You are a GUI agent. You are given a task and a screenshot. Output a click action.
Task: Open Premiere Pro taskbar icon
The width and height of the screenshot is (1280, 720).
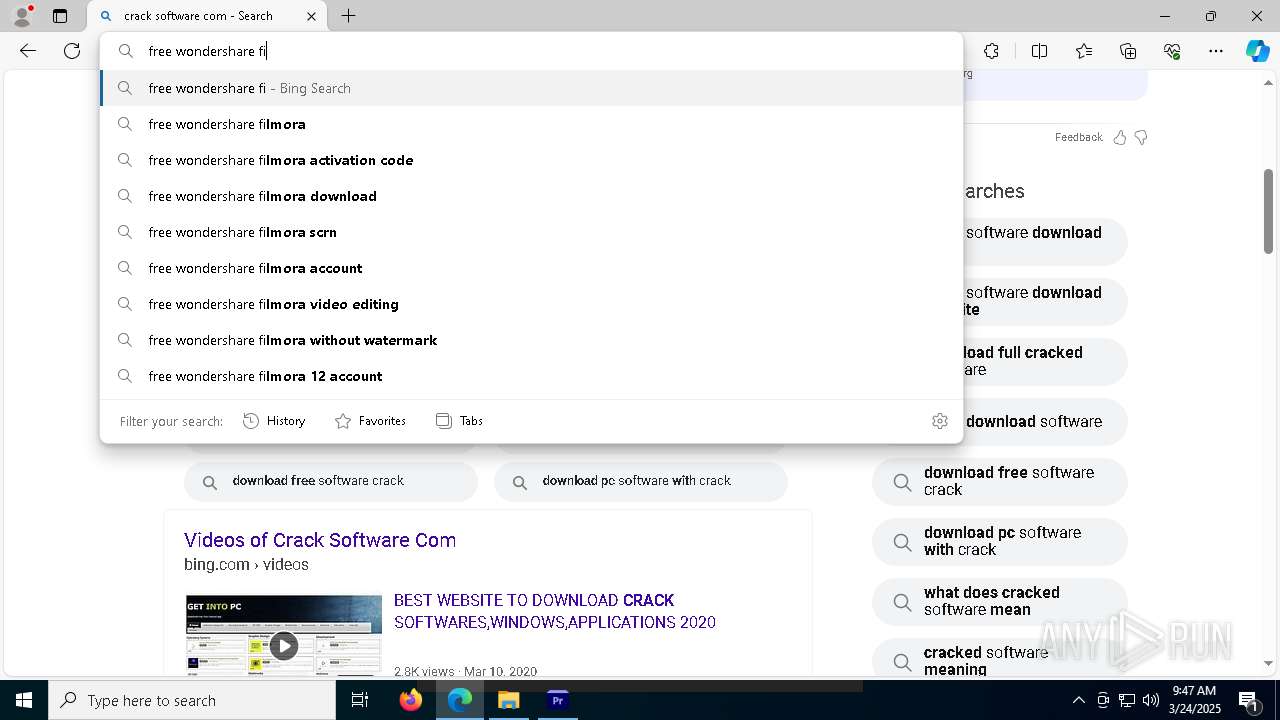[x=558, y=700]
